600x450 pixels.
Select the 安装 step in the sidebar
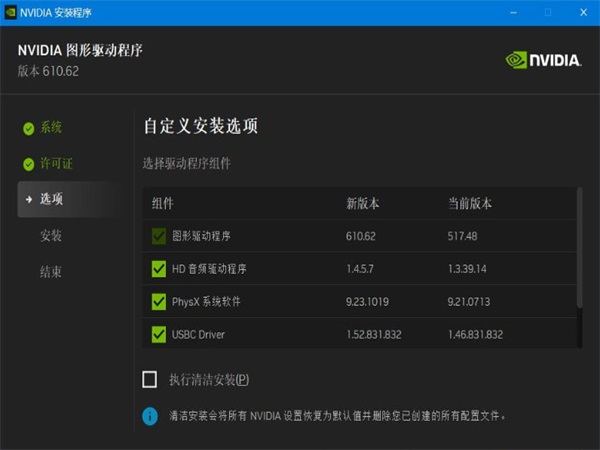point(51,235)
